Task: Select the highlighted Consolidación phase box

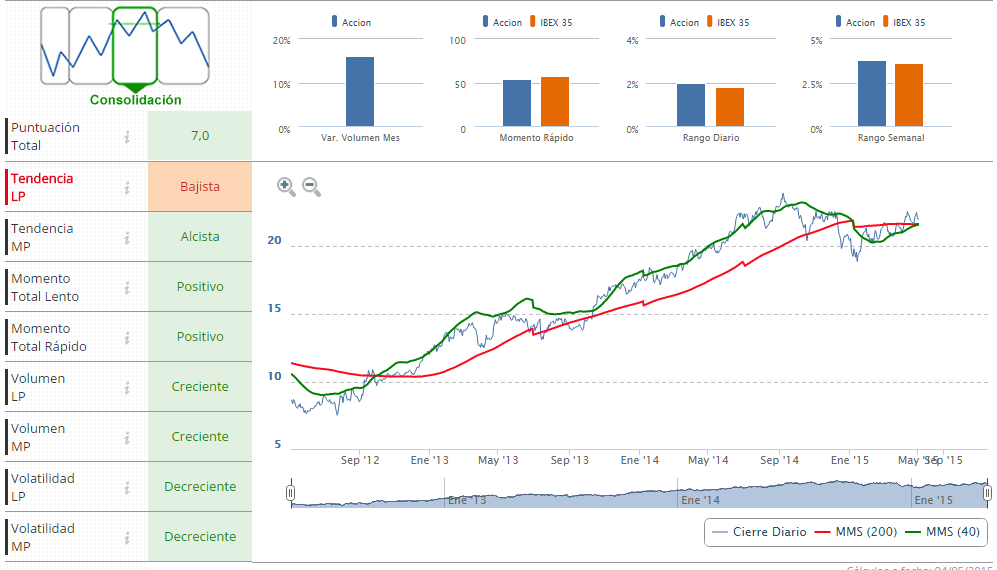Action: pos(135,46)
